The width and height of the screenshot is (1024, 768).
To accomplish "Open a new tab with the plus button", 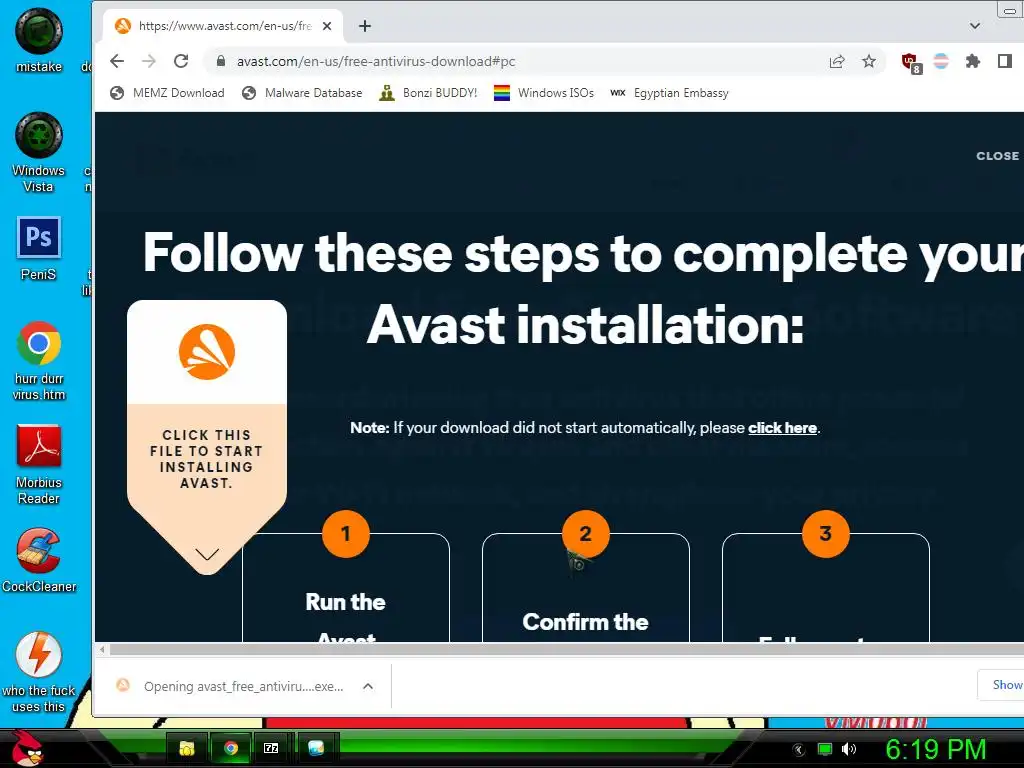I will (x=365, y=26).
